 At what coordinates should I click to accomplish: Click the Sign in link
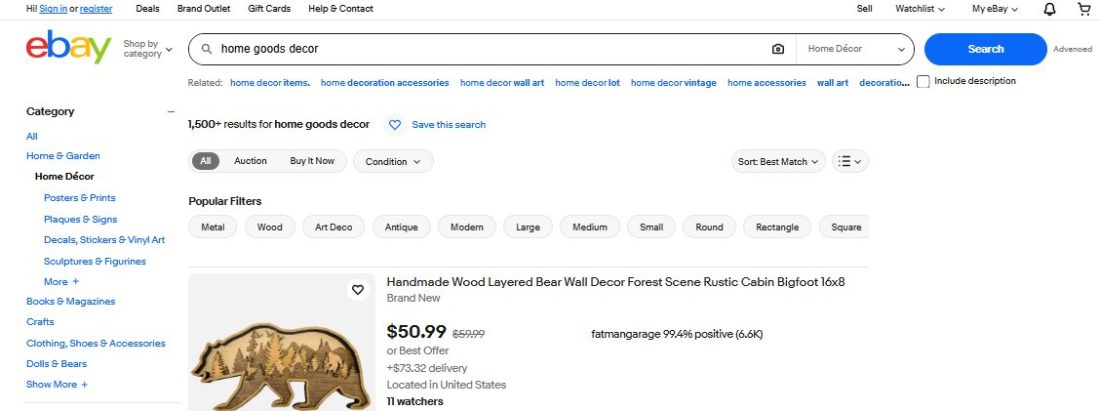[53, 9]
